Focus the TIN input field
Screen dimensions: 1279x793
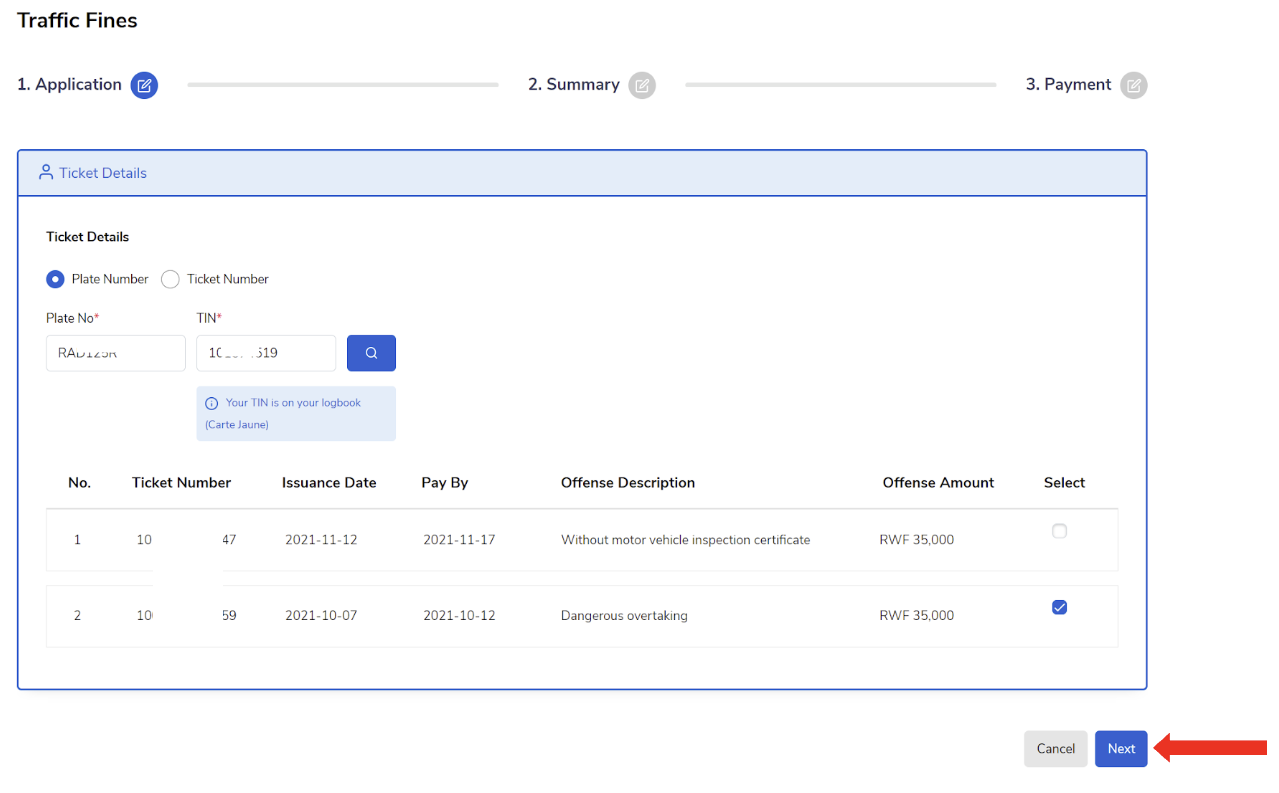click(266, 353)
